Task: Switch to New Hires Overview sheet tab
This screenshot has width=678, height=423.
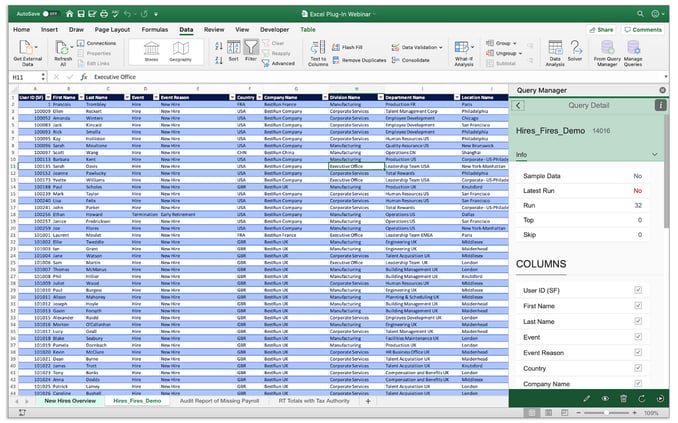Action: point(70,401)
